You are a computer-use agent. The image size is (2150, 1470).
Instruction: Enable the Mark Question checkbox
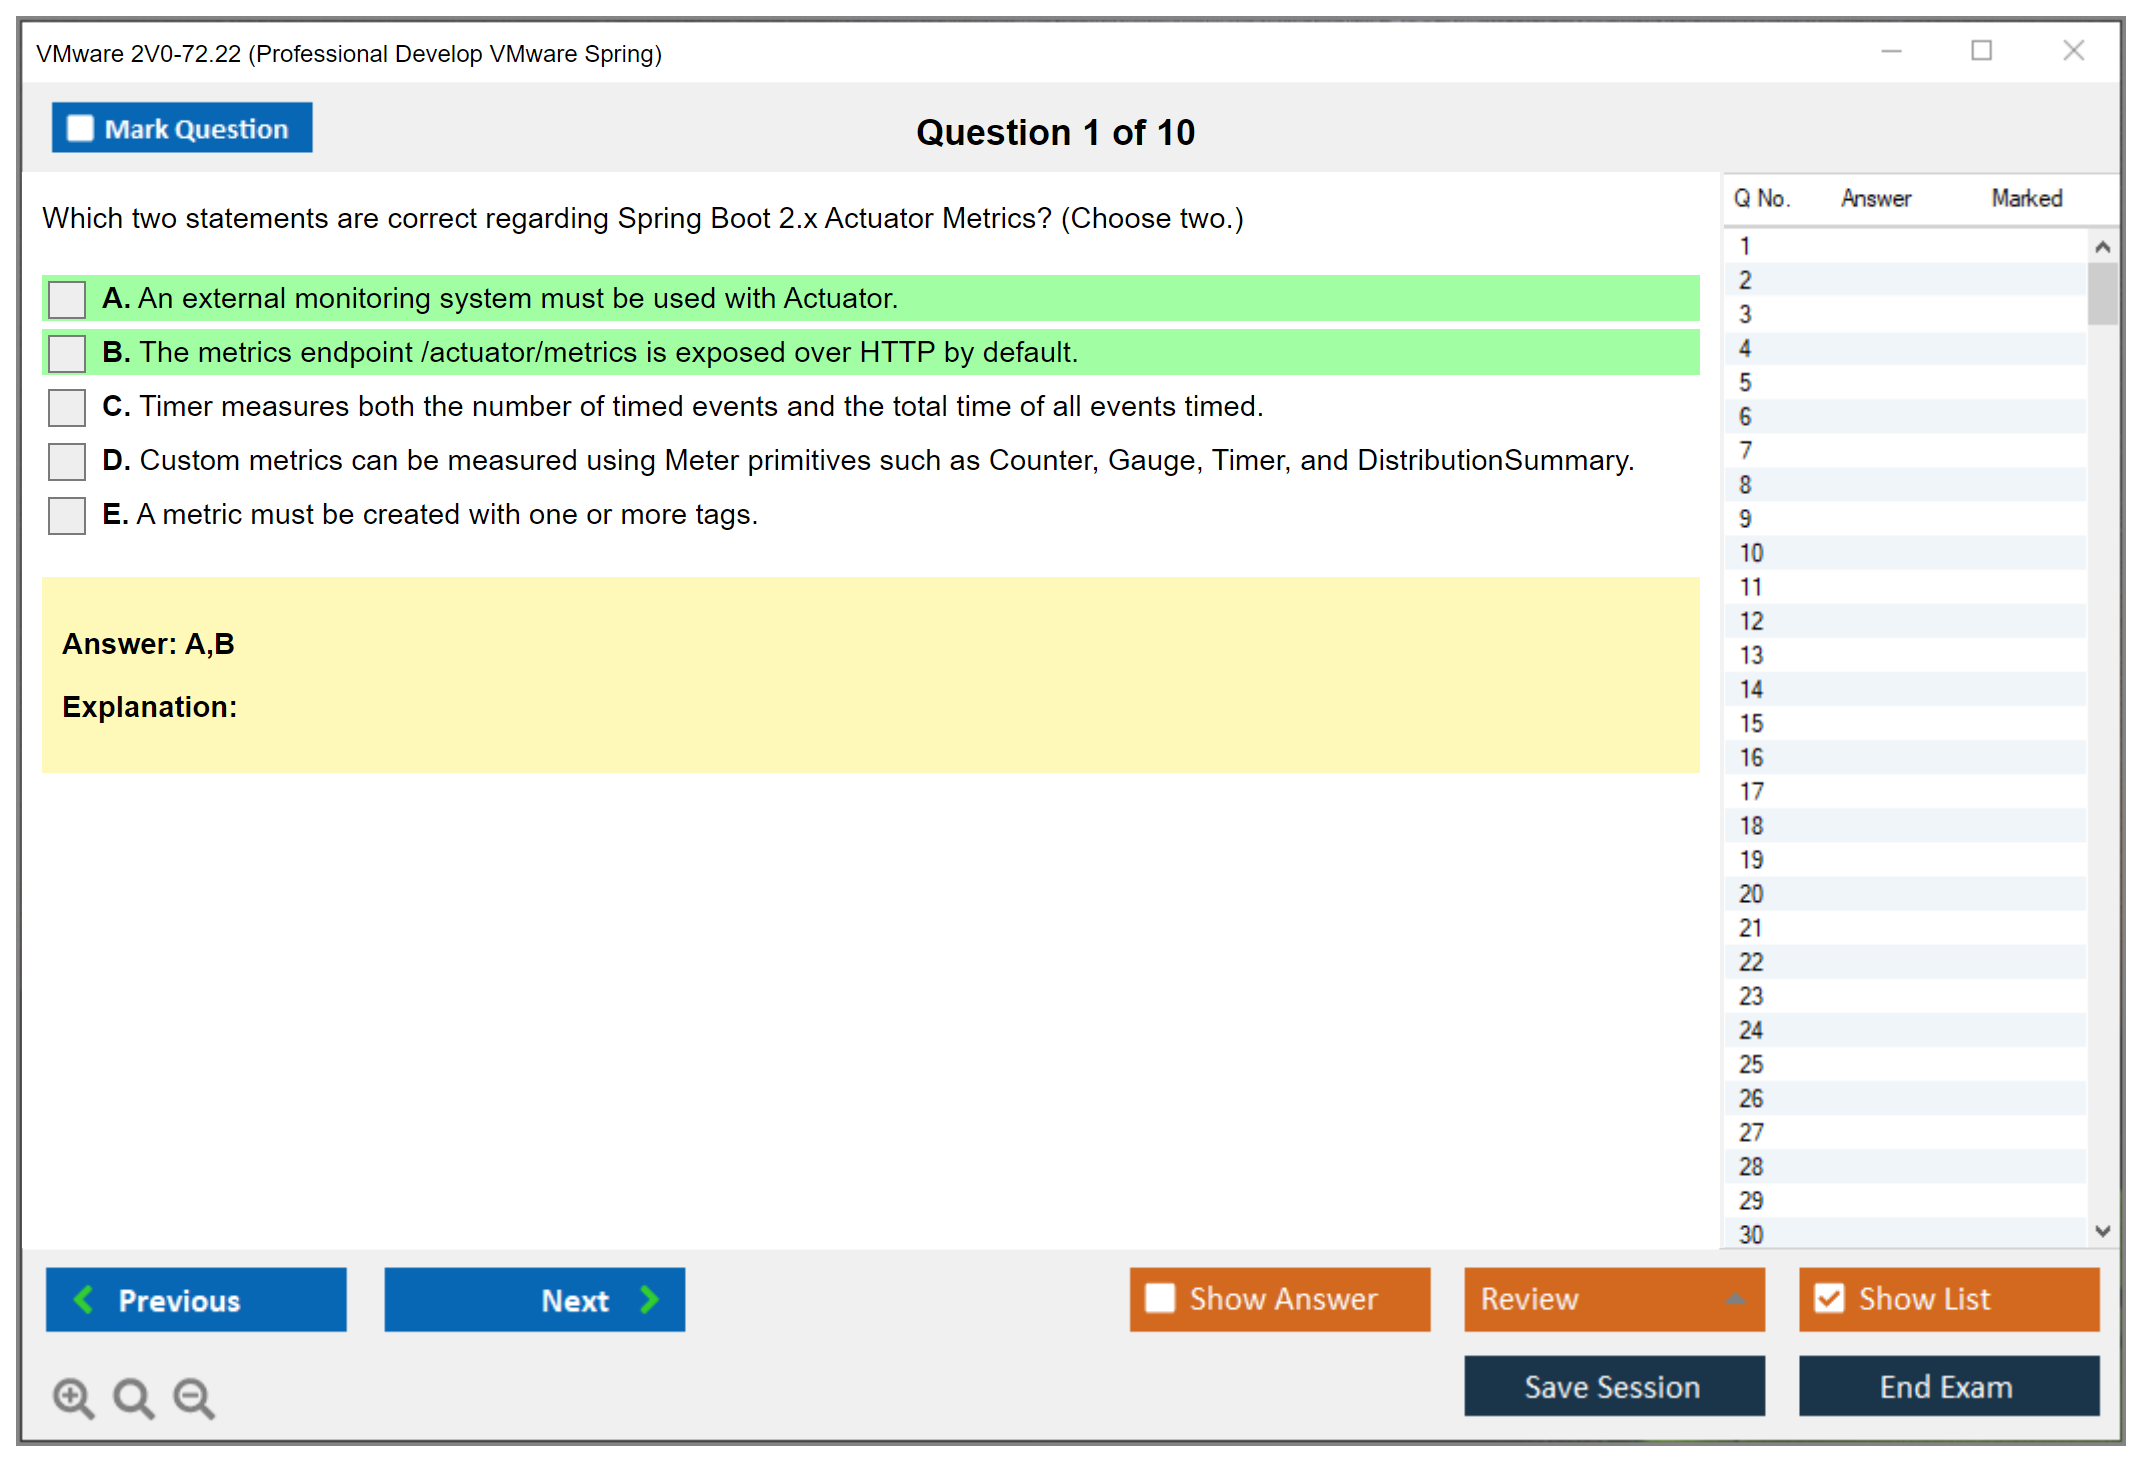tap(80, 128)
